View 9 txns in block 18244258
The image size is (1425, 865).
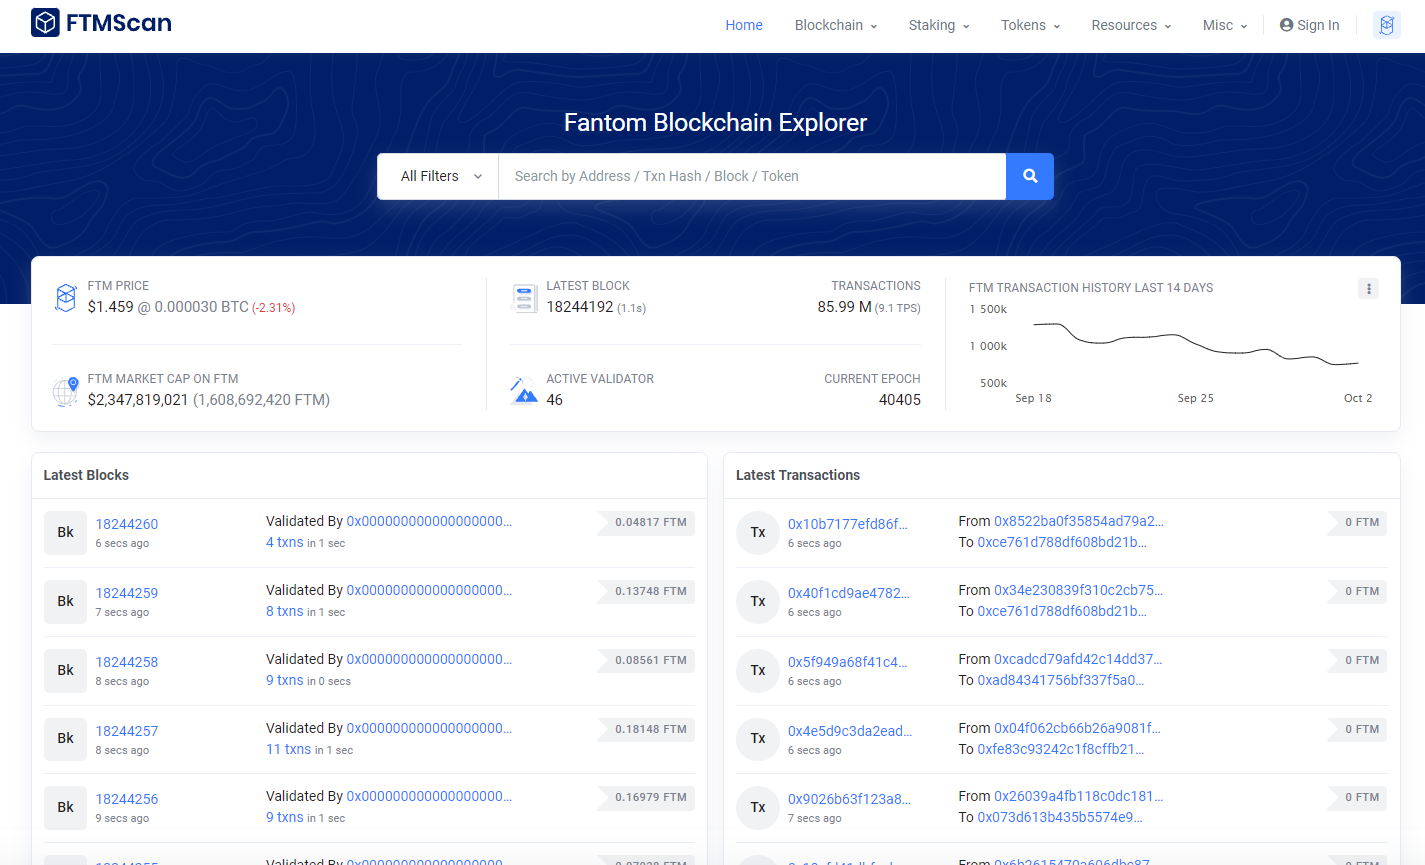(284, 680)
